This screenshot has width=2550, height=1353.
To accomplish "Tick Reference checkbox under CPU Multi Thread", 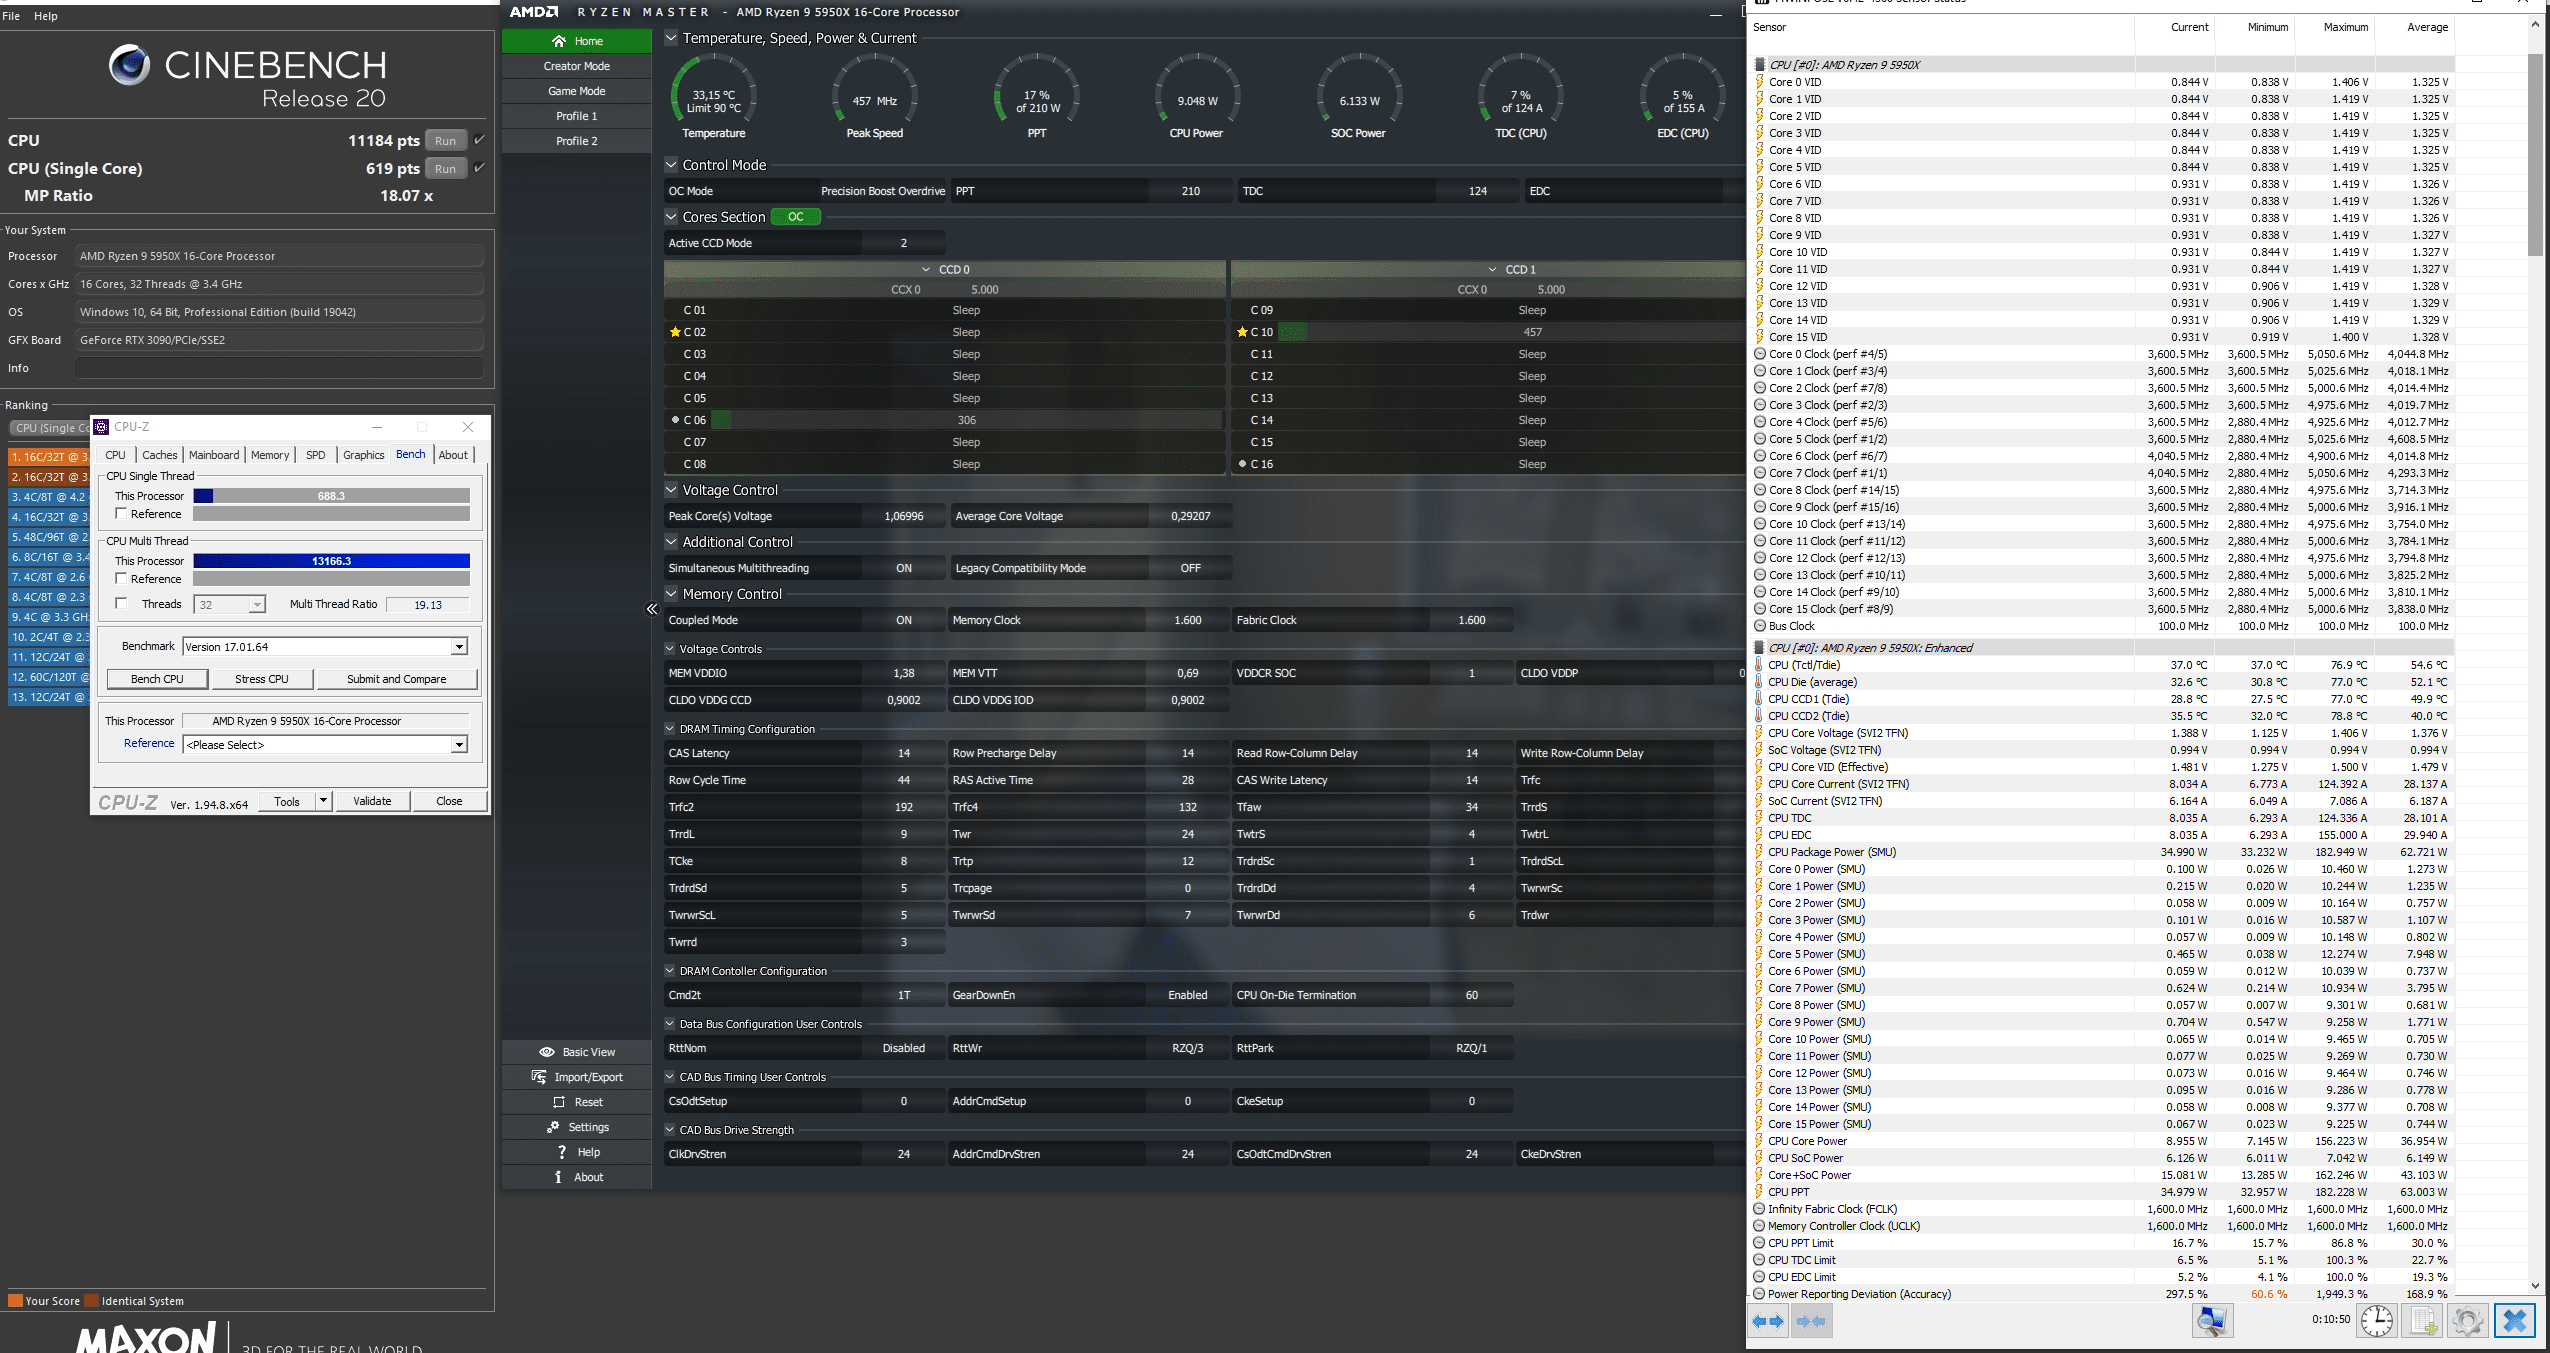I will point(121,579).
